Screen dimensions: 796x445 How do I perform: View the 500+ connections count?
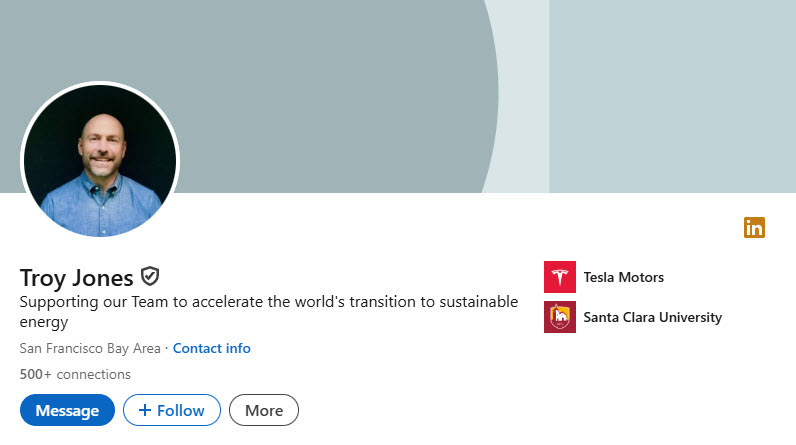75,374
